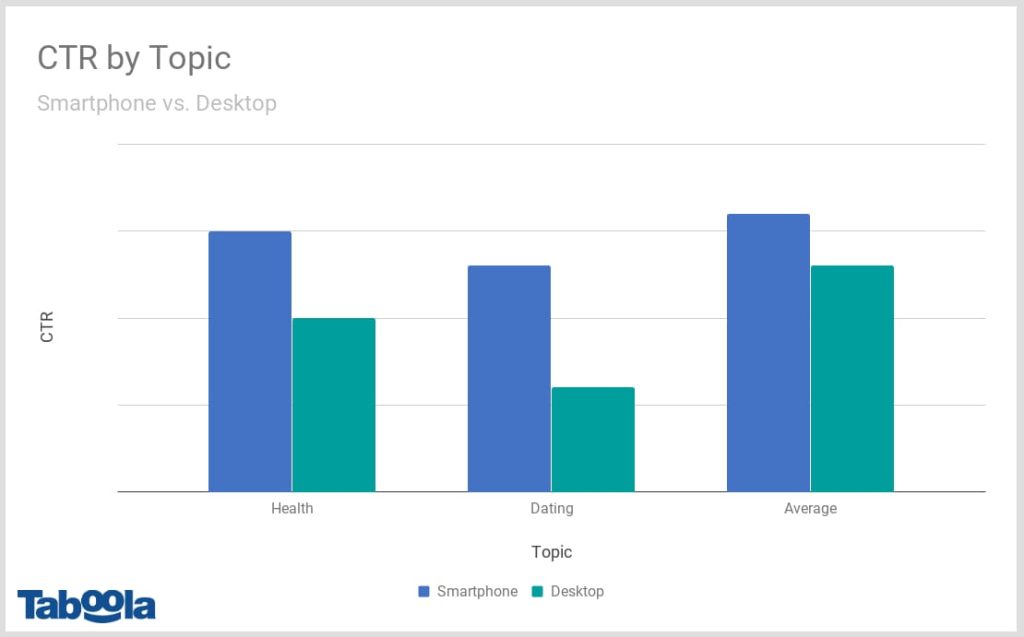Screen dimensions: 1024x637
Task: Click the Average Desktop teal bar
Action: click(x=852, y=378)
